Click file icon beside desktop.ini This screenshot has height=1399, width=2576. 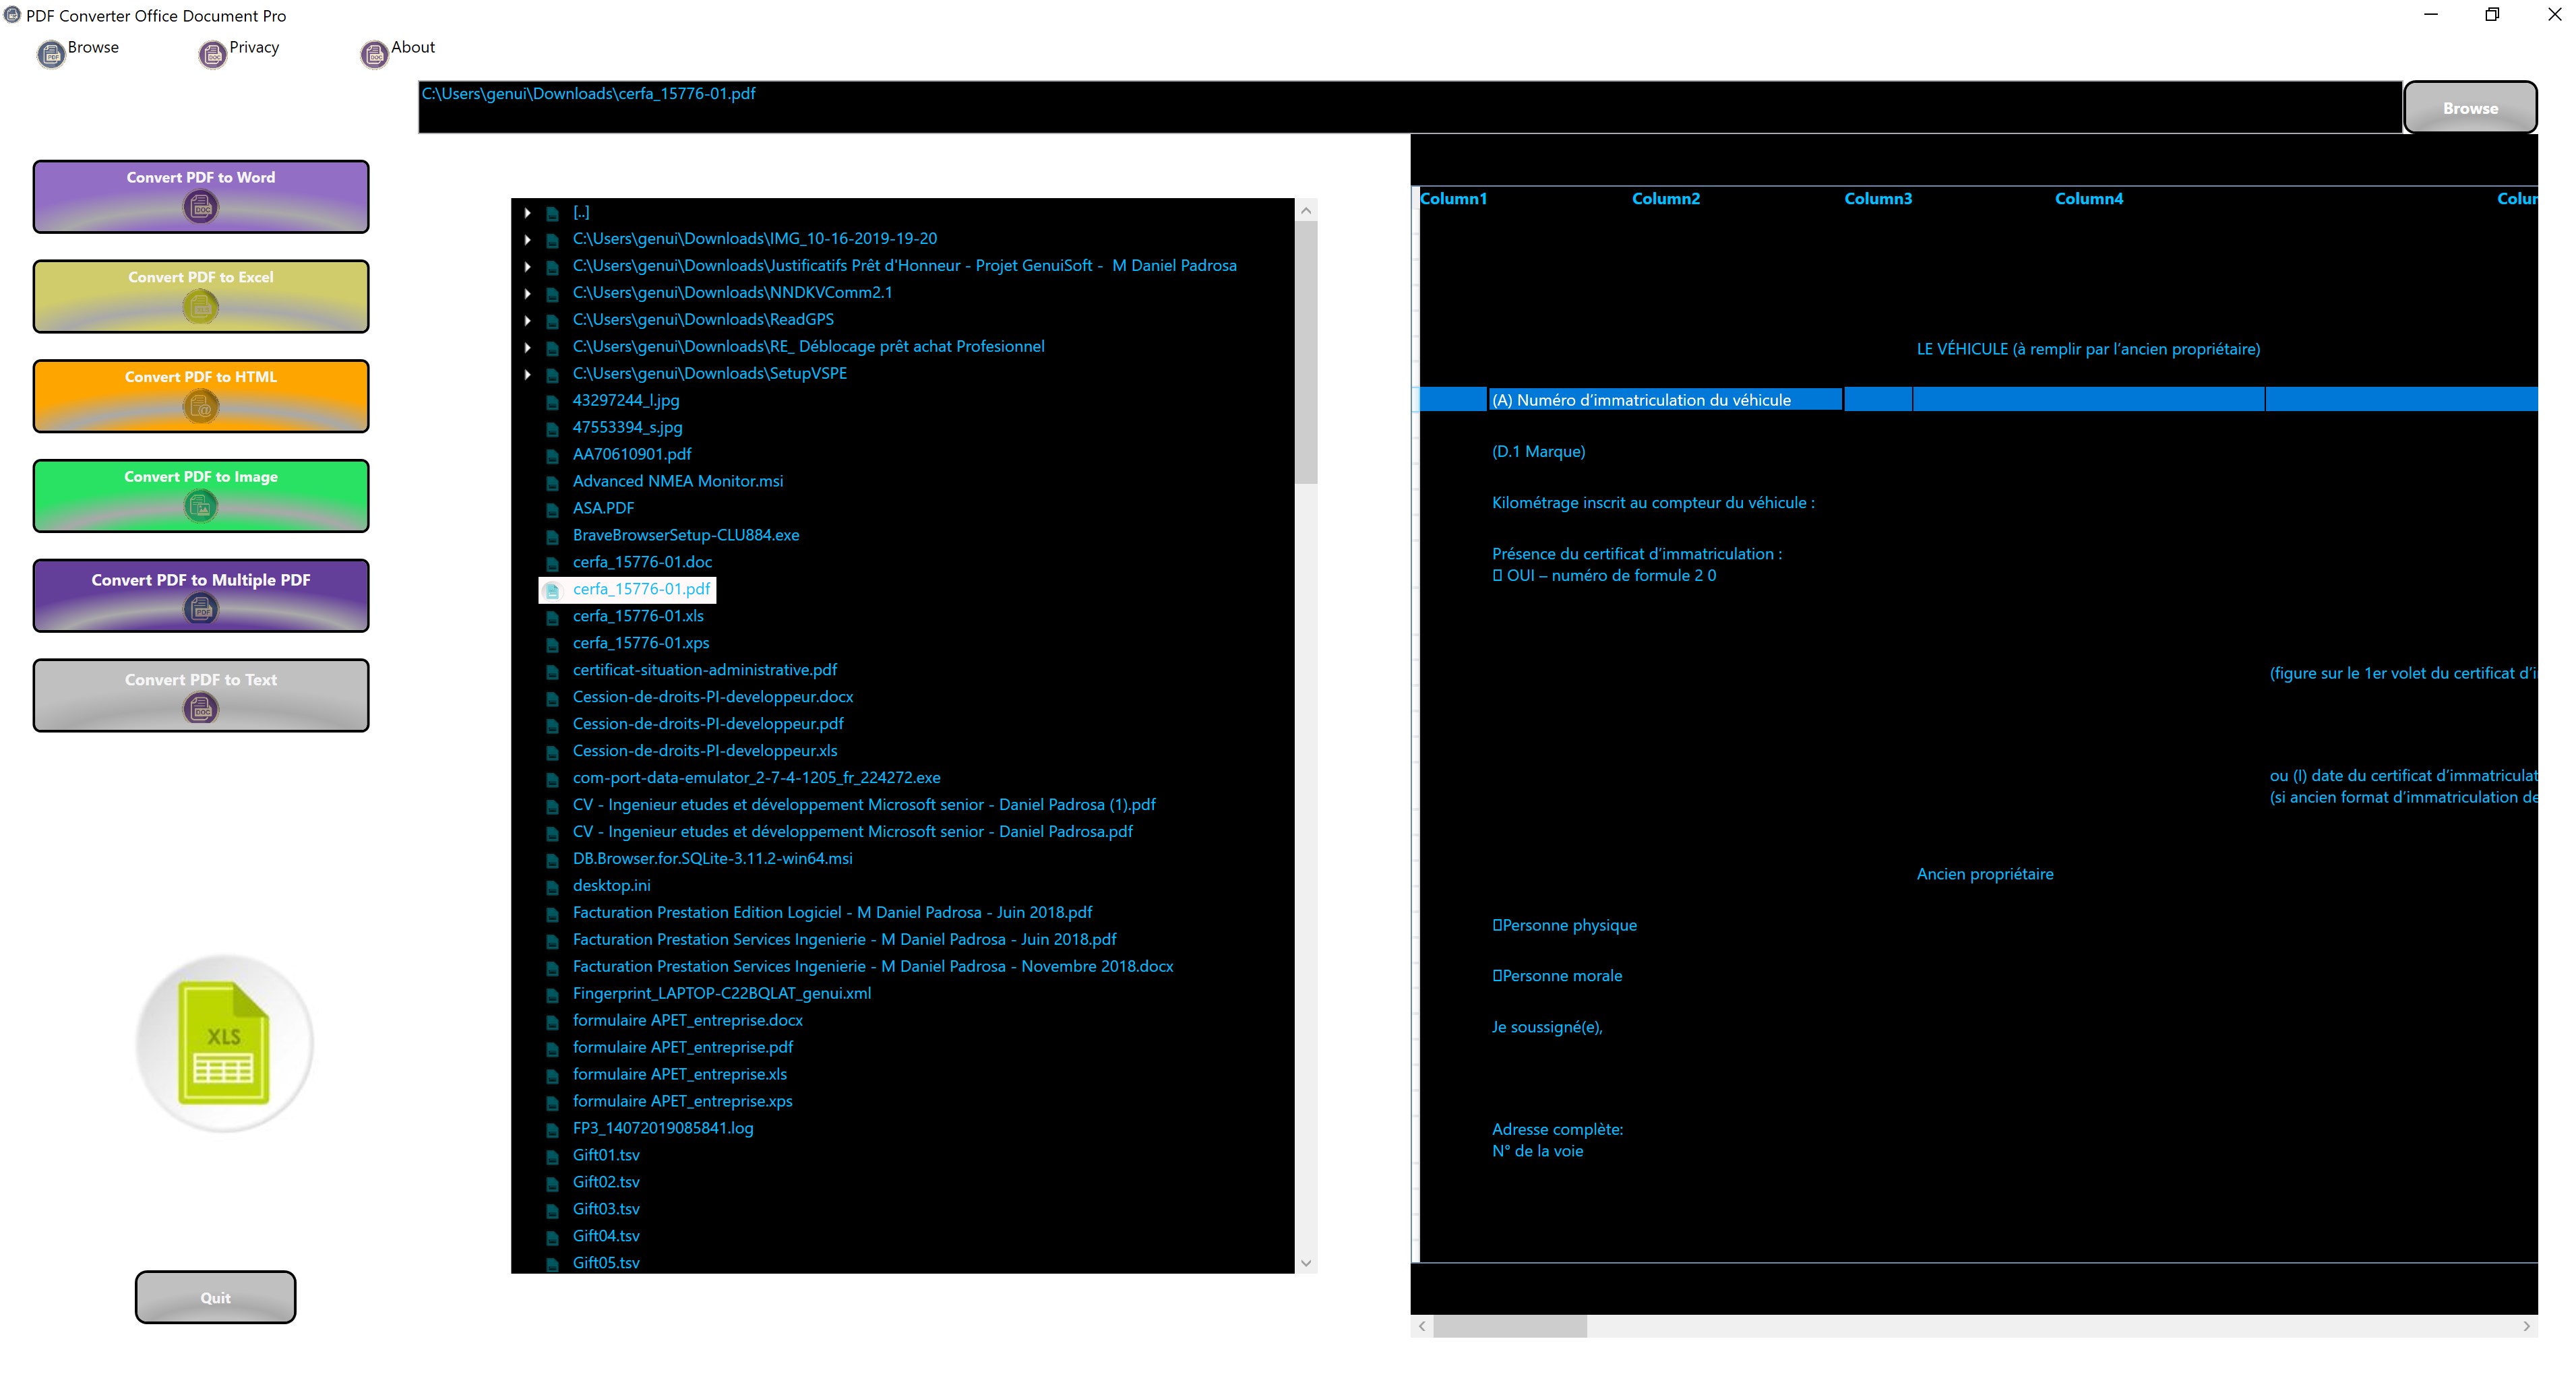click(552, 886)
